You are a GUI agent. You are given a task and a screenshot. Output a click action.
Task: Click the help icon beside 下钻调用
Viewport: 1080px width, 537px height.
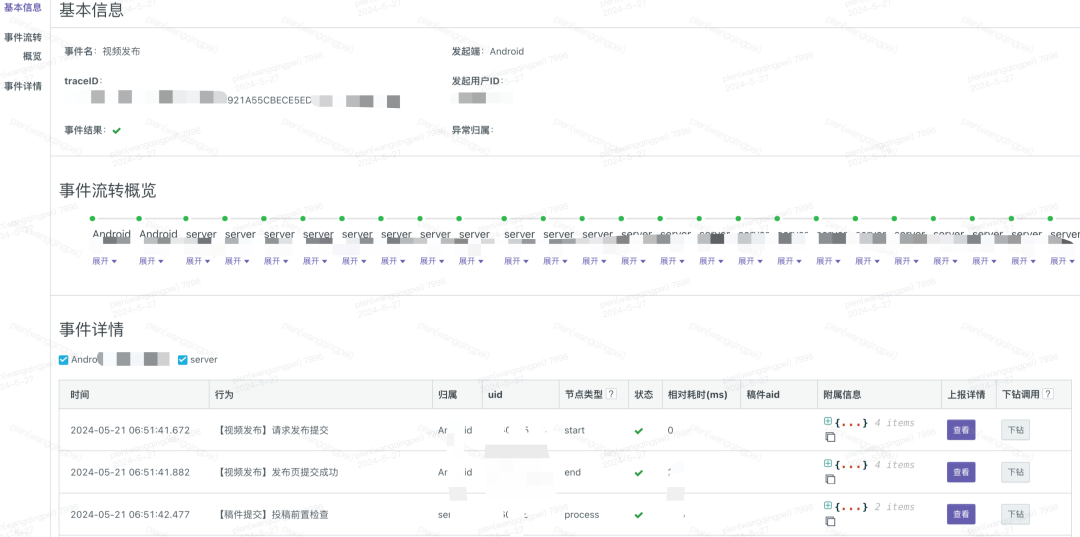coord(1048,394)
